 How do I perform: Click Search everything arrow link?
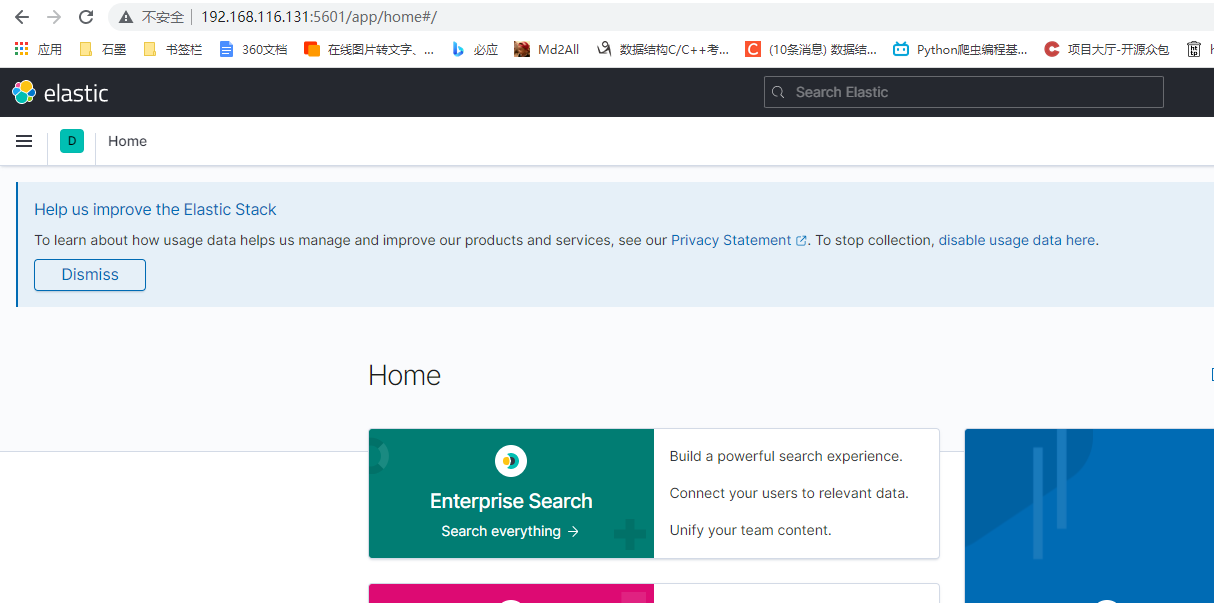pyautogui.click(x=510, y=531)
